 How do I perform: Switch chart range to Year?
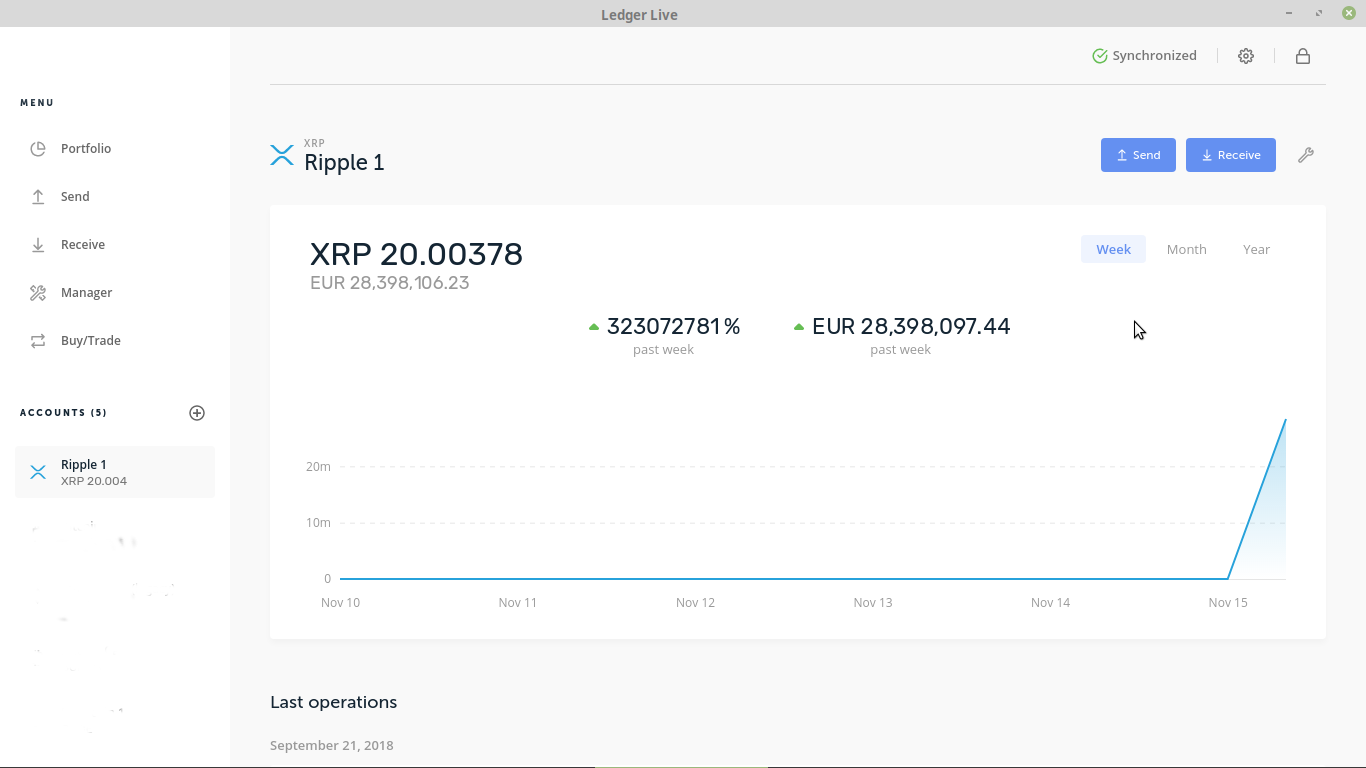[x=1257, y=249]
